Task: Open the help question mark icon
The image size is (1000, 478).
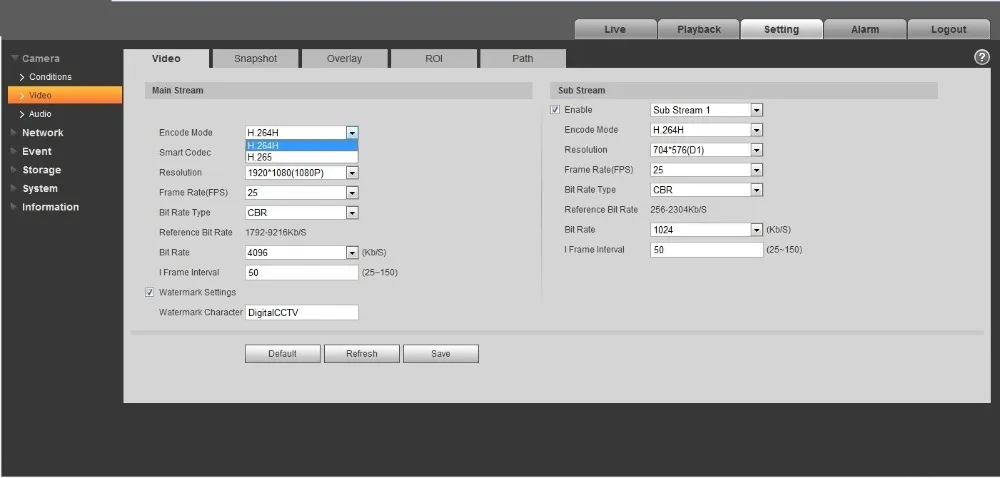Action: pos(982,57)
